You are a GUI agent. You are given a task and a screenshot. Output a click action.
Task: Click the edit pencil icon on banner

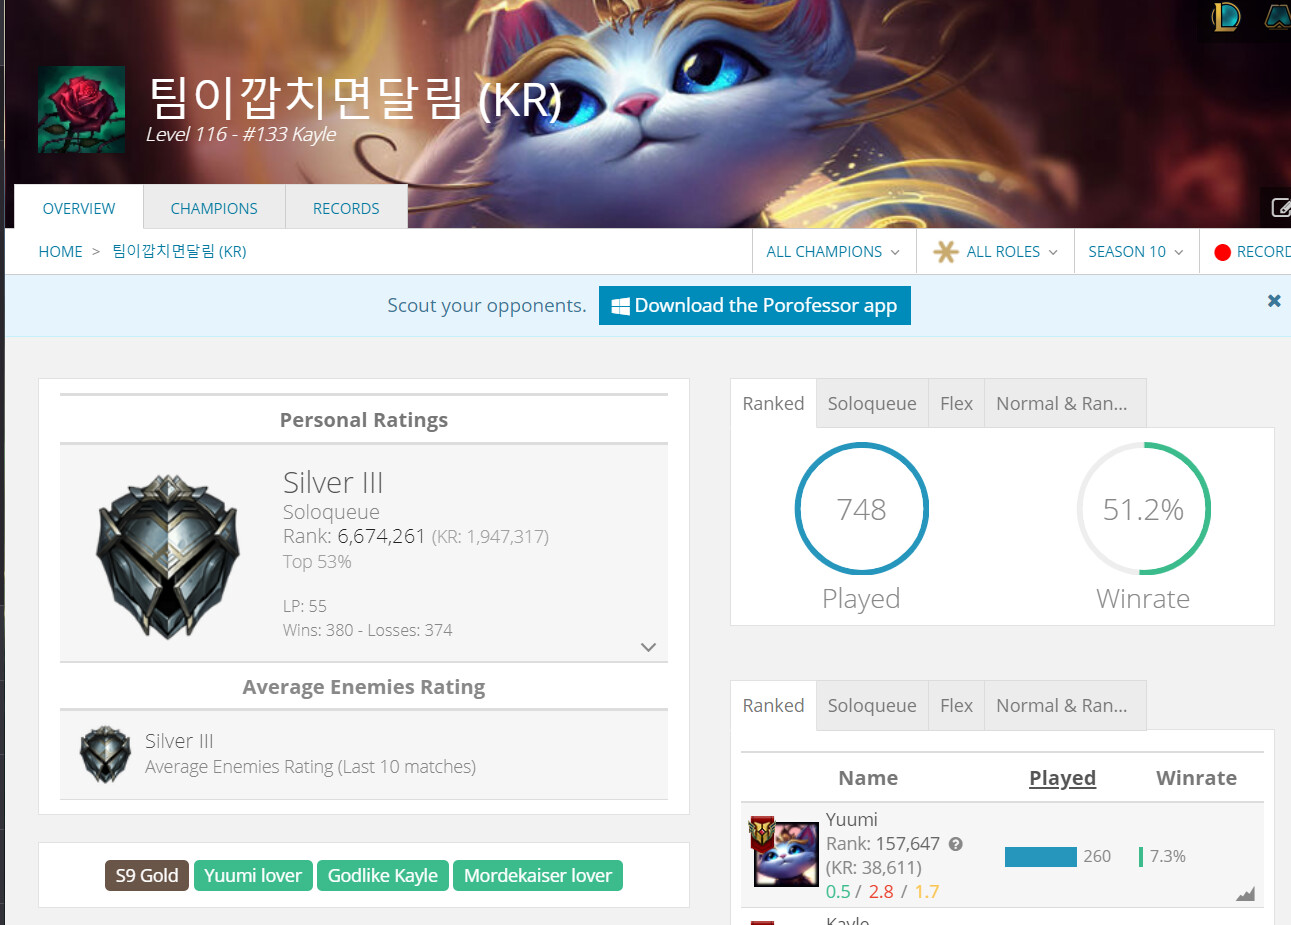pyautogui.click(x=1280, y=208)
